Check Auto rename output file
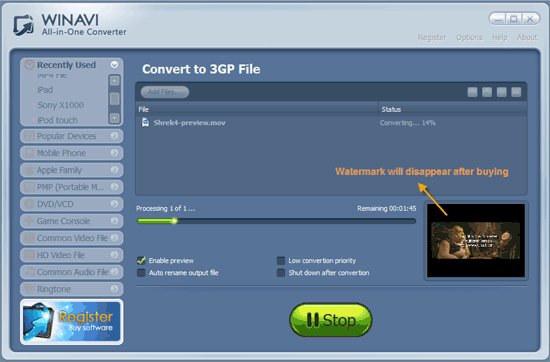 pos(141,273)
